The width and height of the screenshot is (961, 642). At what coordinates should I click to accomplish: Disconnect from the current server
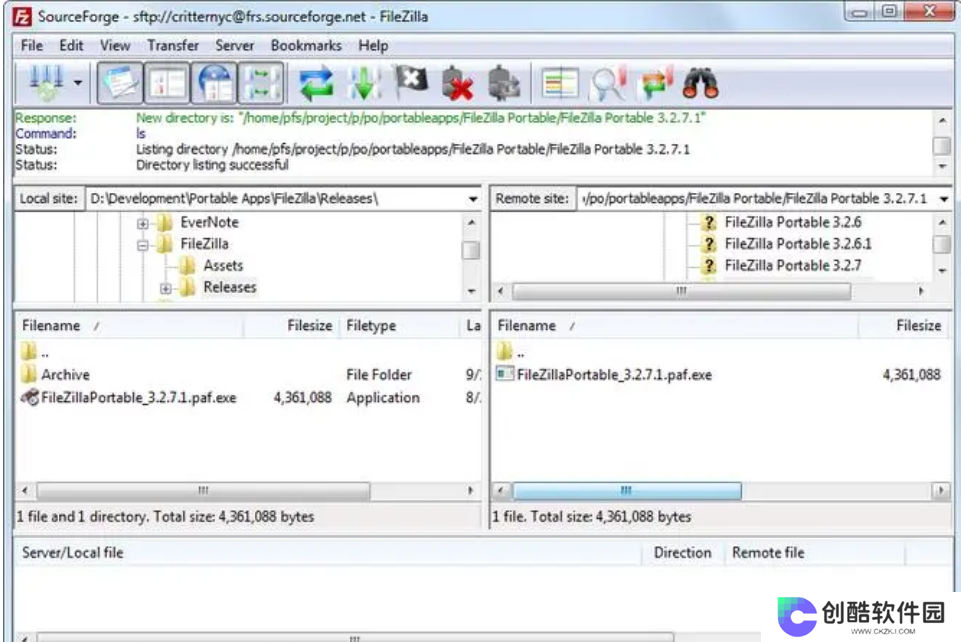point(457,83)
